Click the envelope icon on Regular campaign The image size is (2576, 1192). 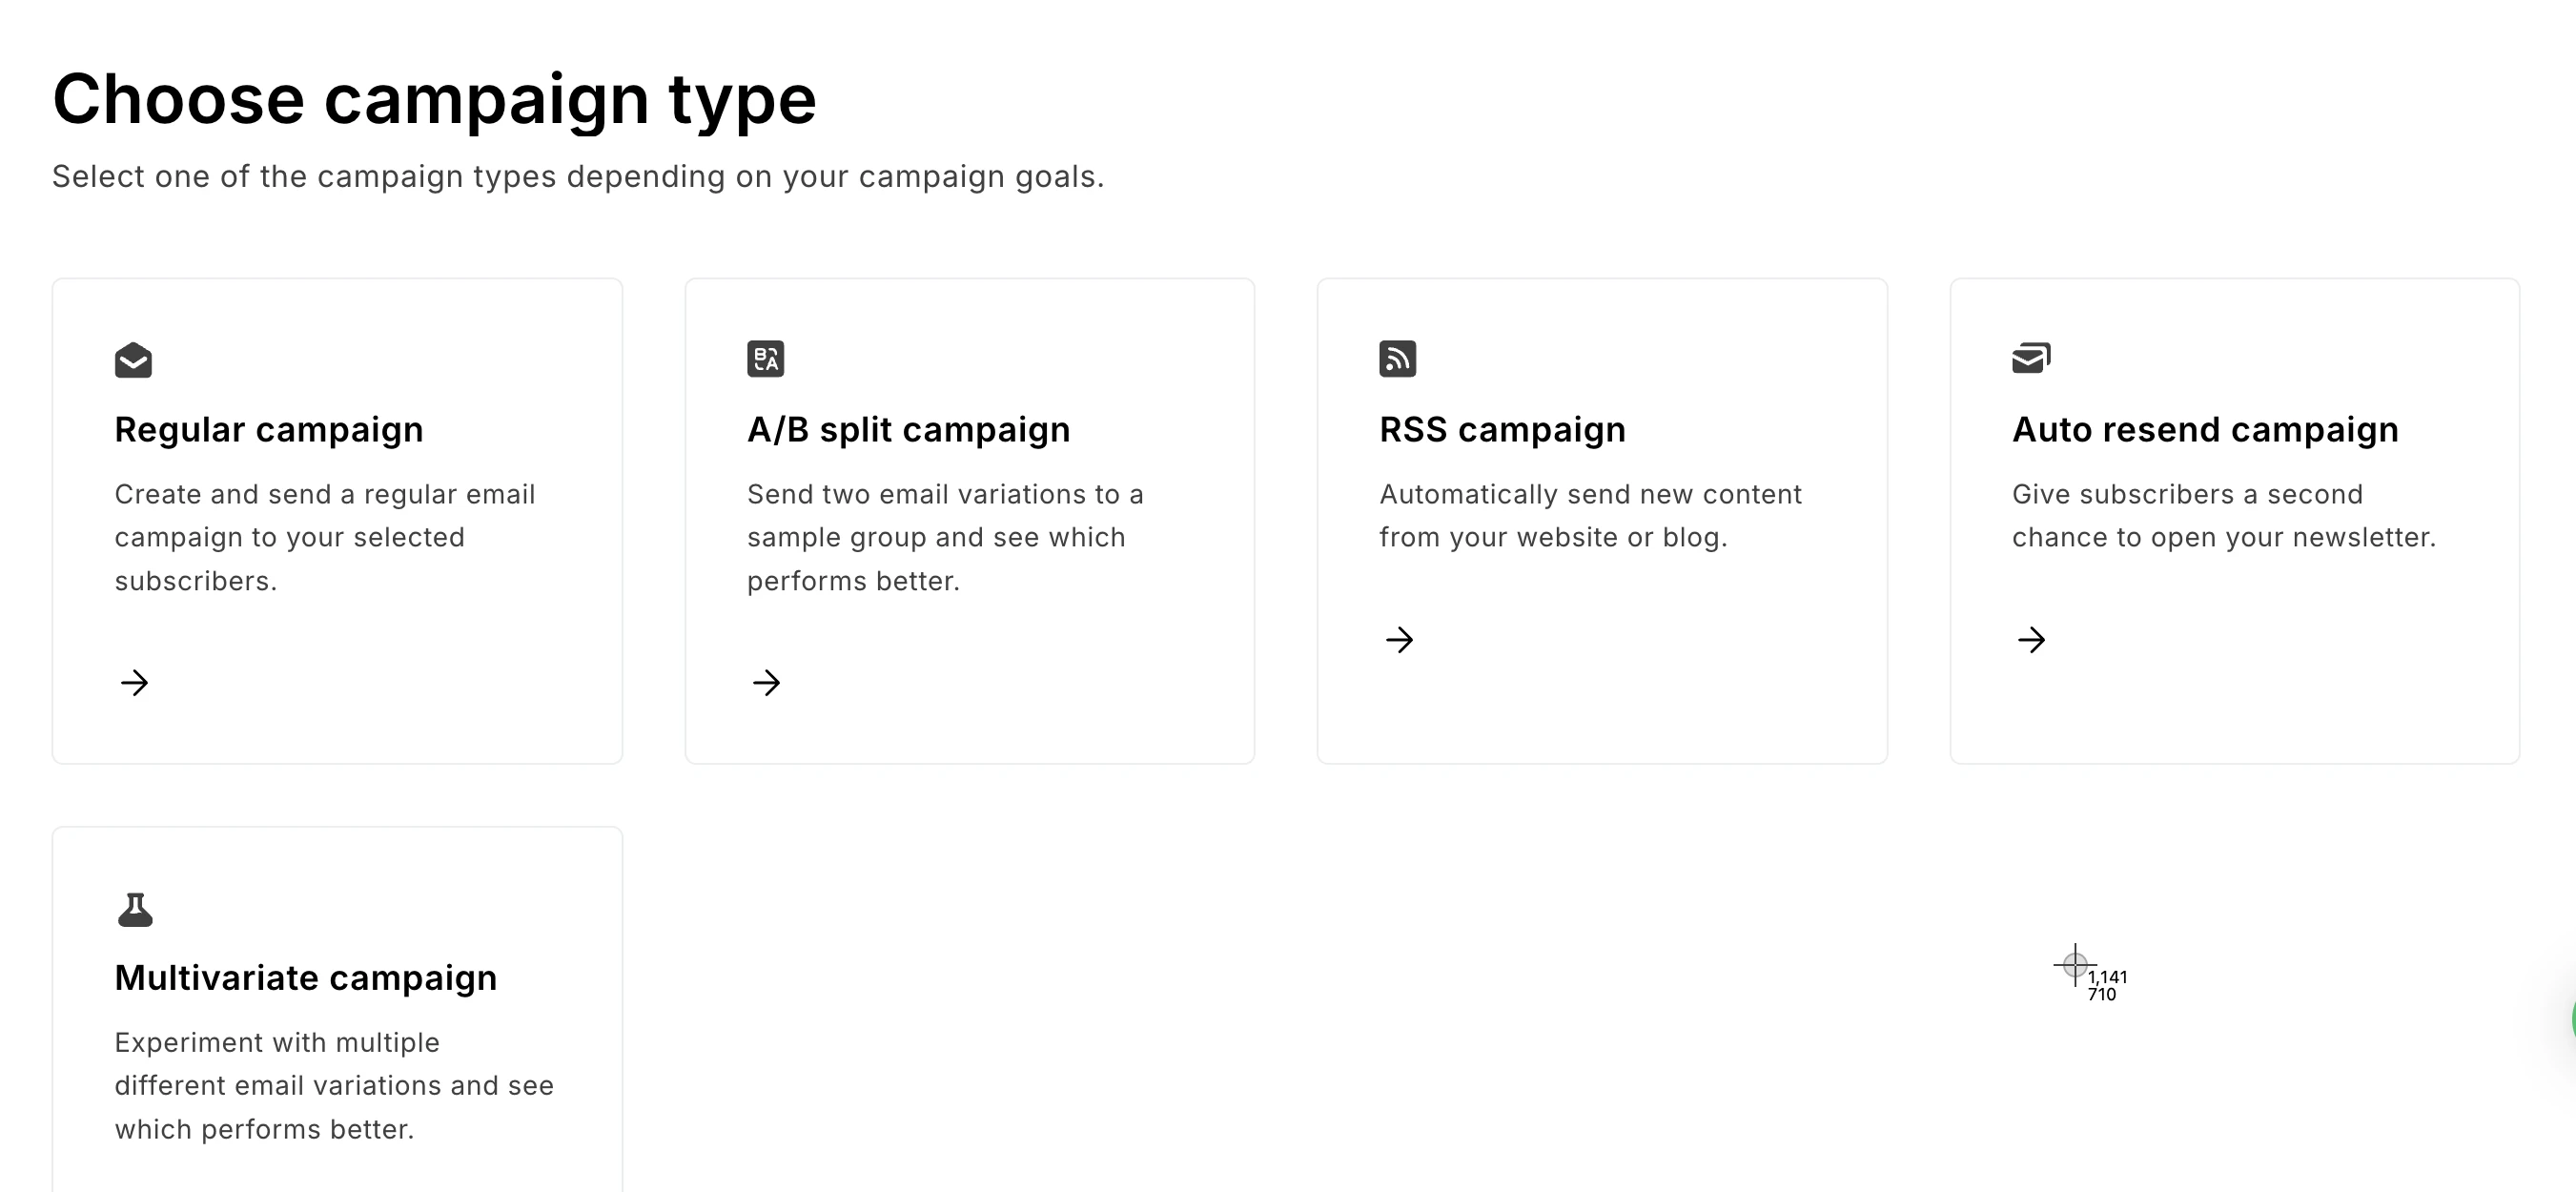click(133, 360)
